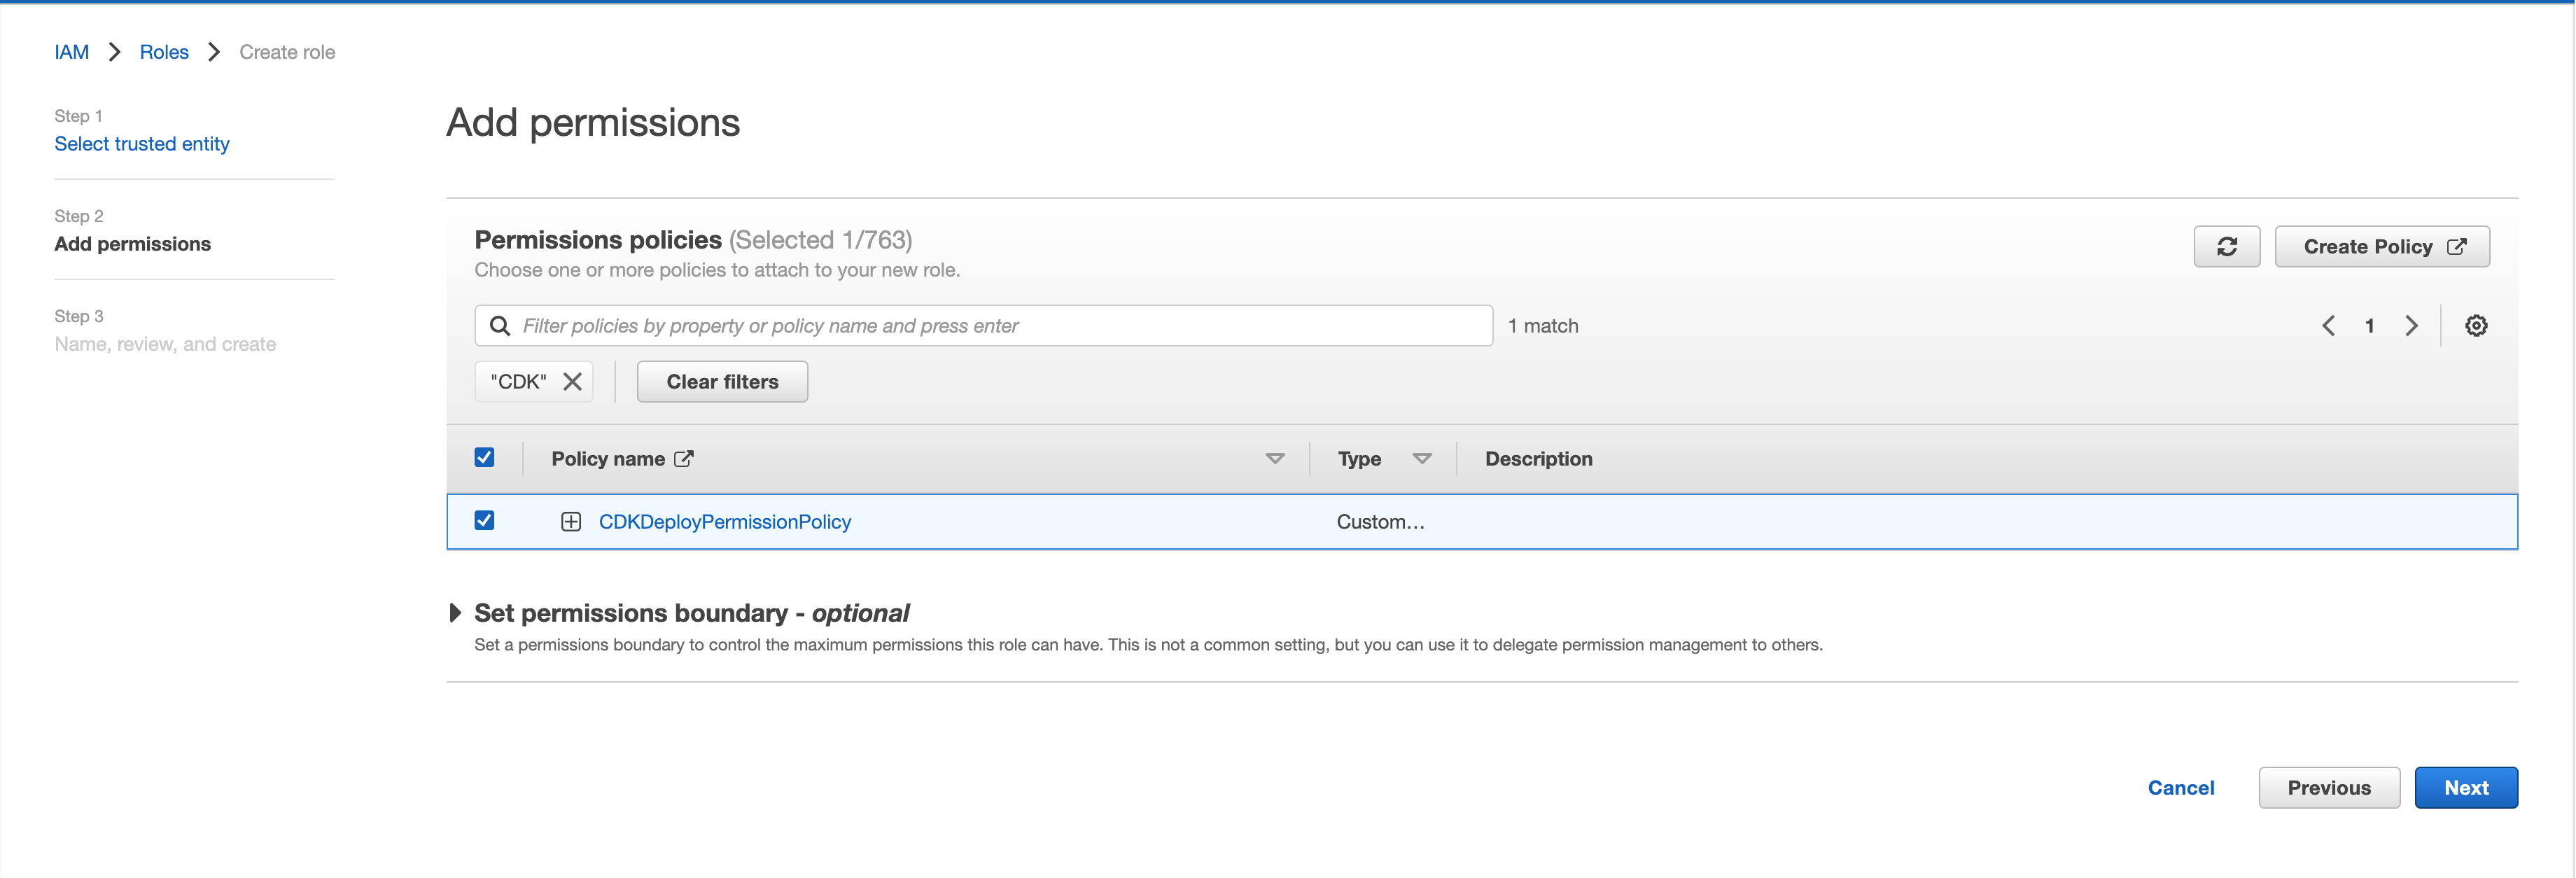Click external link icon beside Policy name
The width and height of the screenshot is (2576, 878).
click(684, 459)
